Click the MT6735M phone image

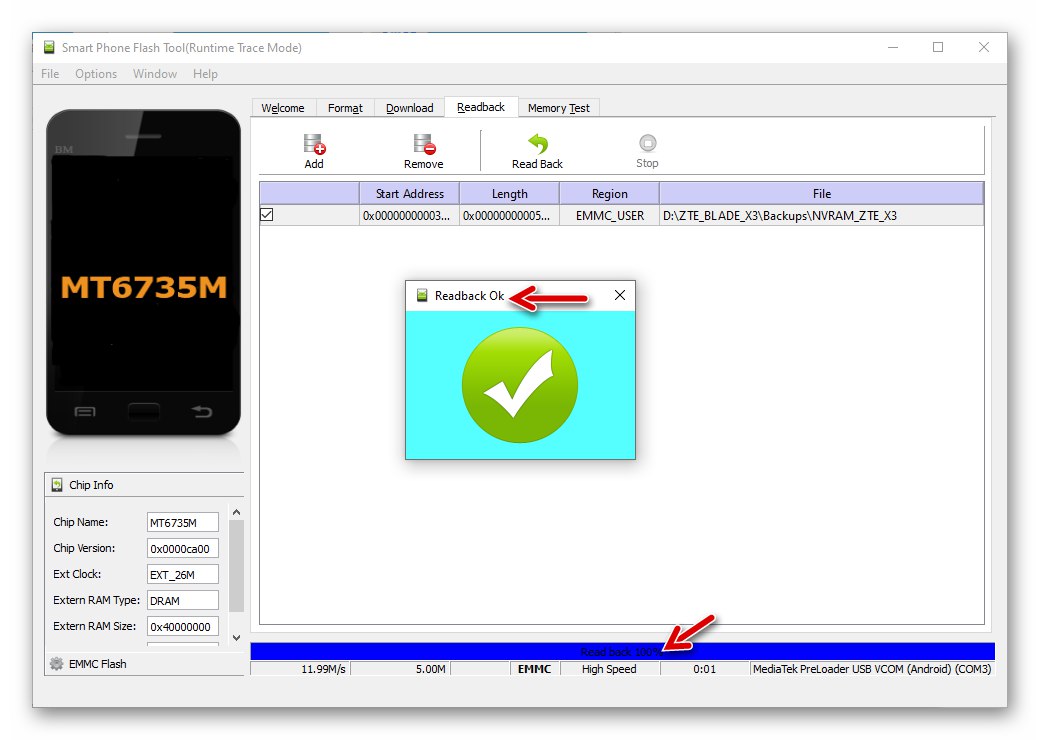click(143, 273)
